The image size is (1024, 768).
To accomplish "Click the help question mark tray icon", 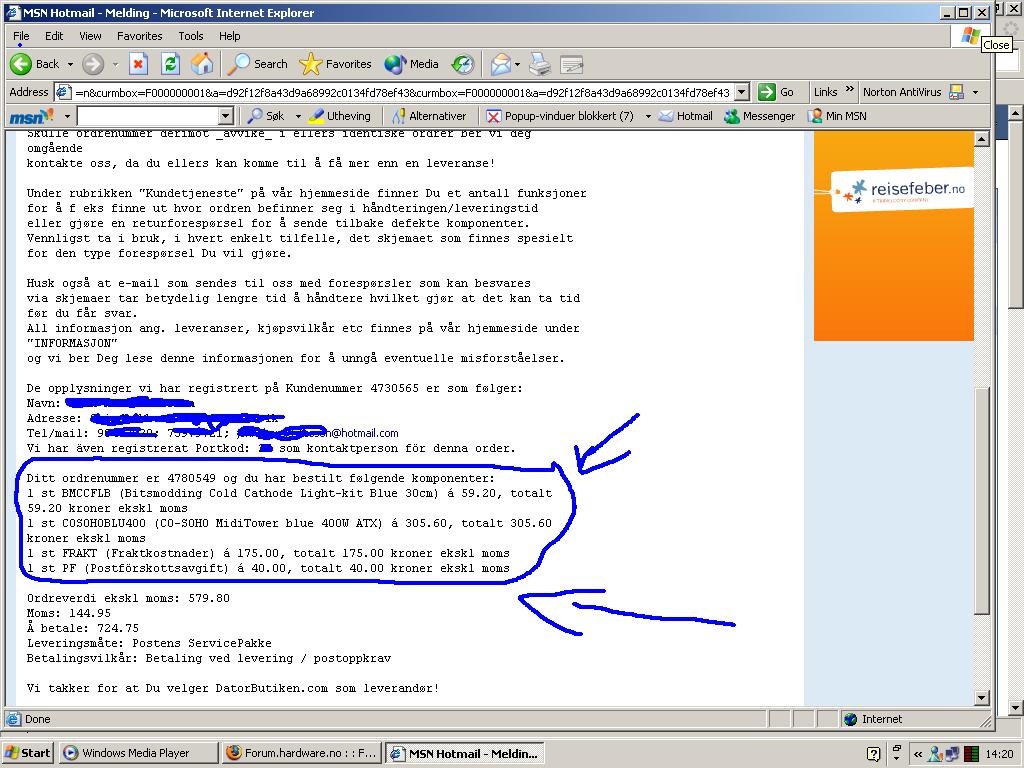I will tap(873, 754).
